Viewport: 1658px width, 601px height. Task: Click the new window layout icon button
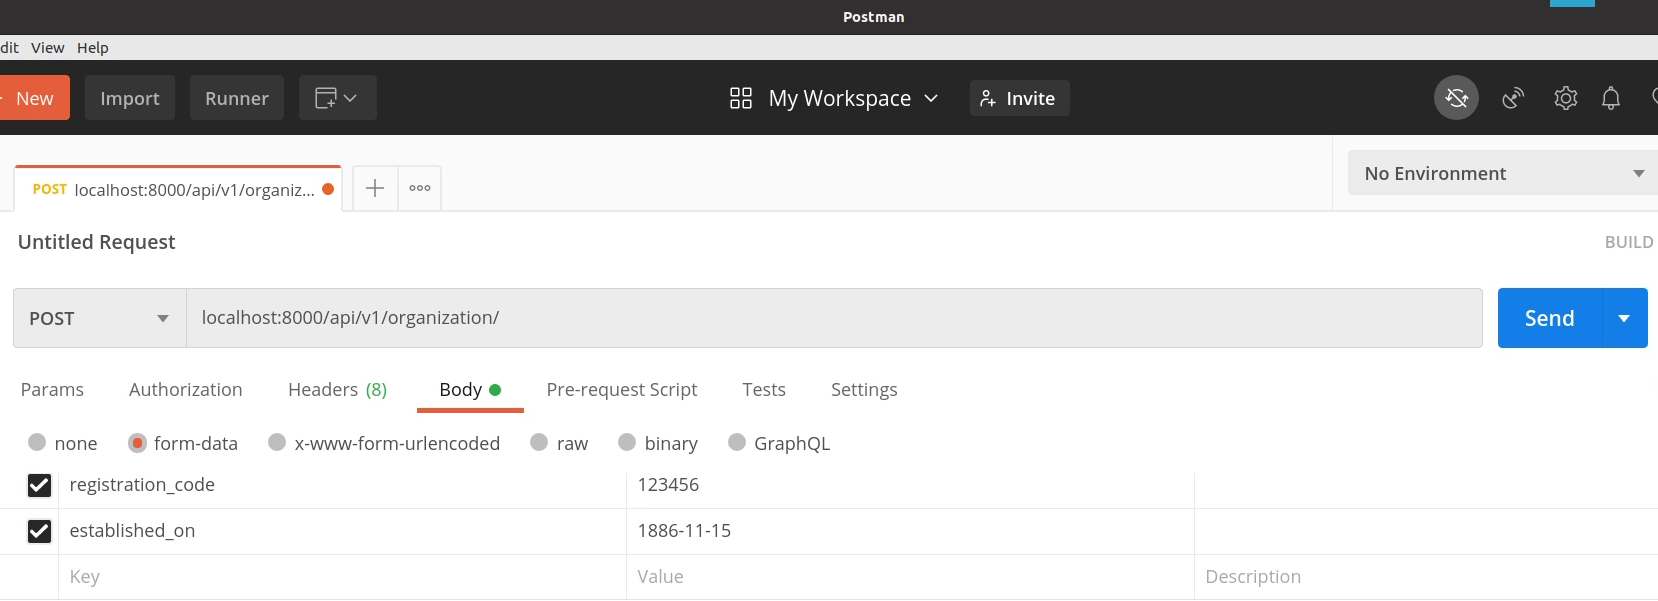(337, 98)
